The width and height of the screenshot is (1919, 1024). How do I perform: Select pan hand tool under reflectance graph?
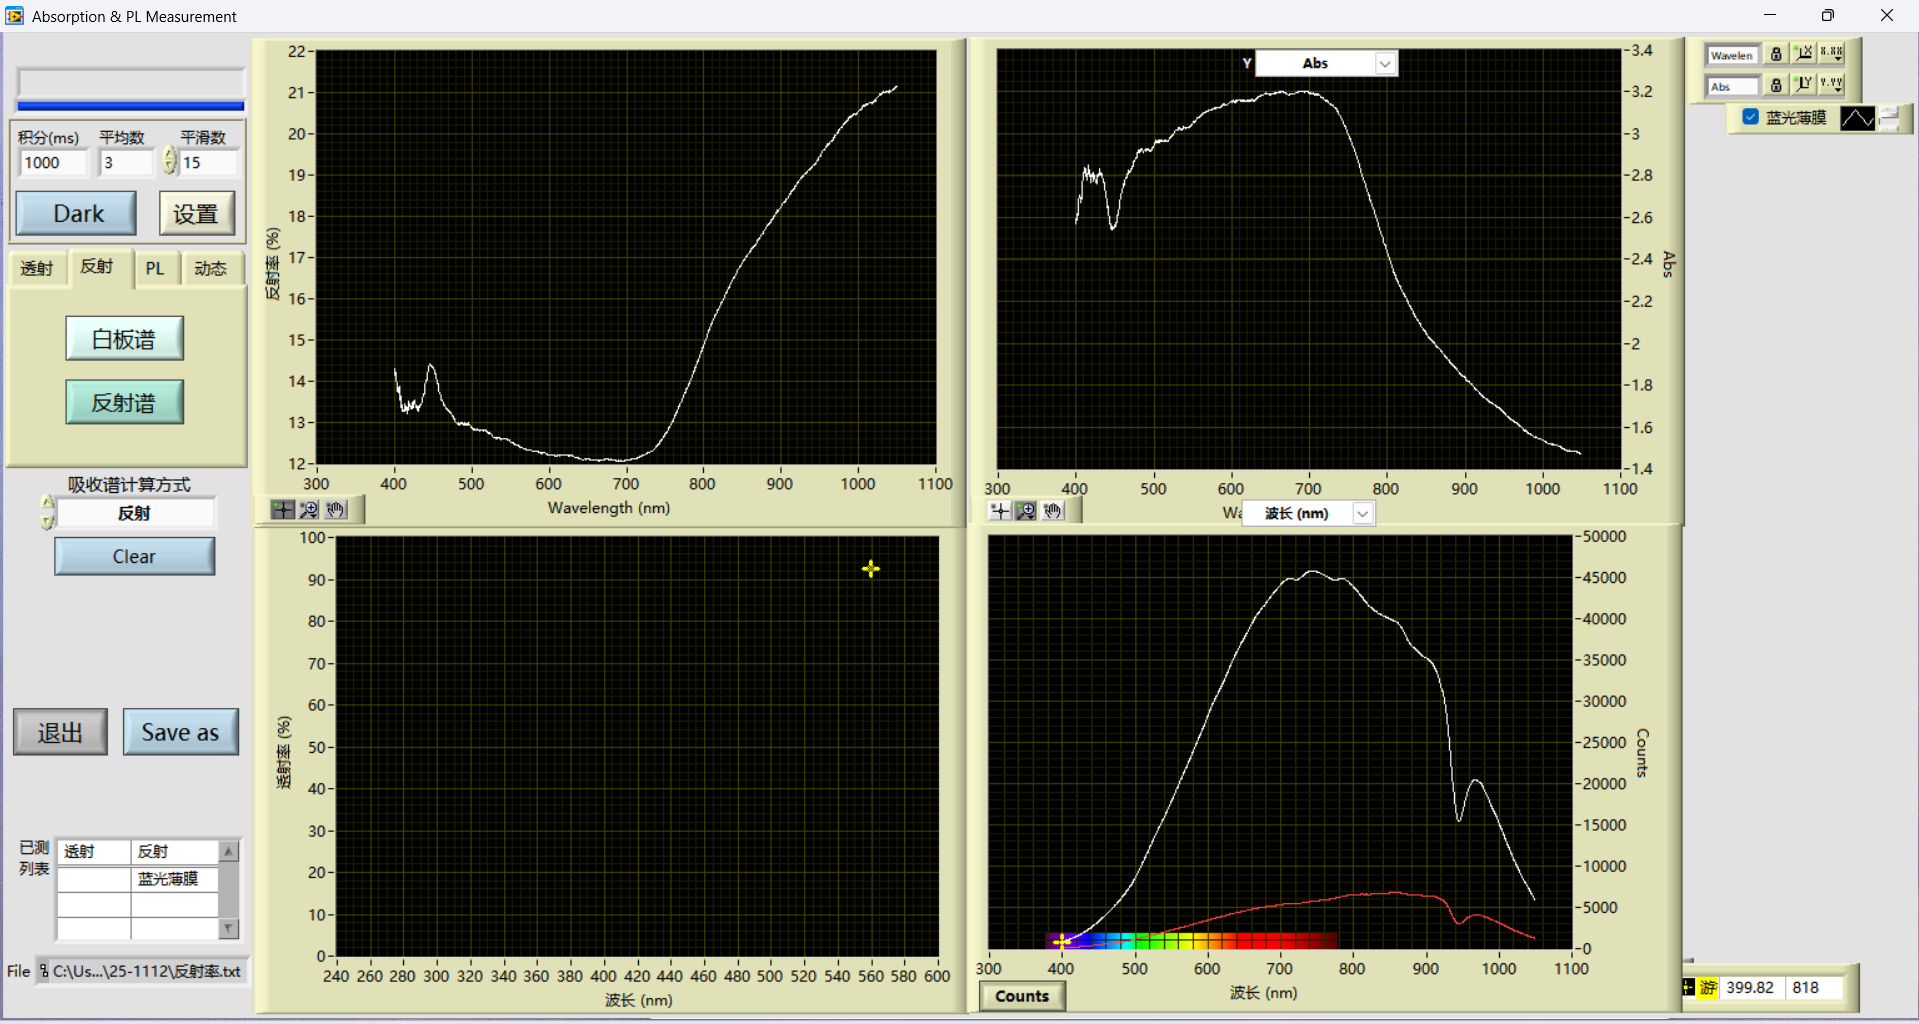pos(336,510)
